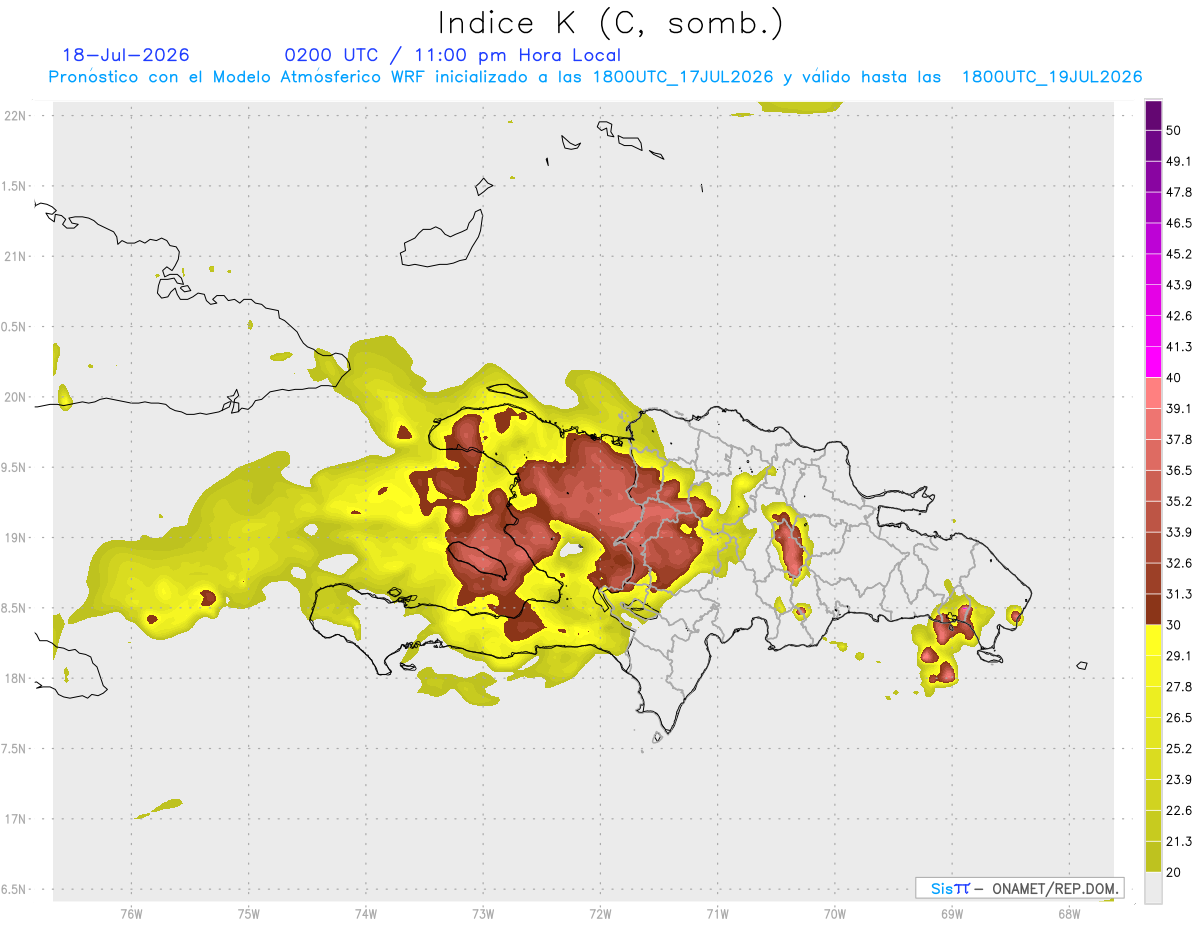The image size is (1200, 927).
Task: Click the colorbar value 39.1
Action: point(1179,408)
